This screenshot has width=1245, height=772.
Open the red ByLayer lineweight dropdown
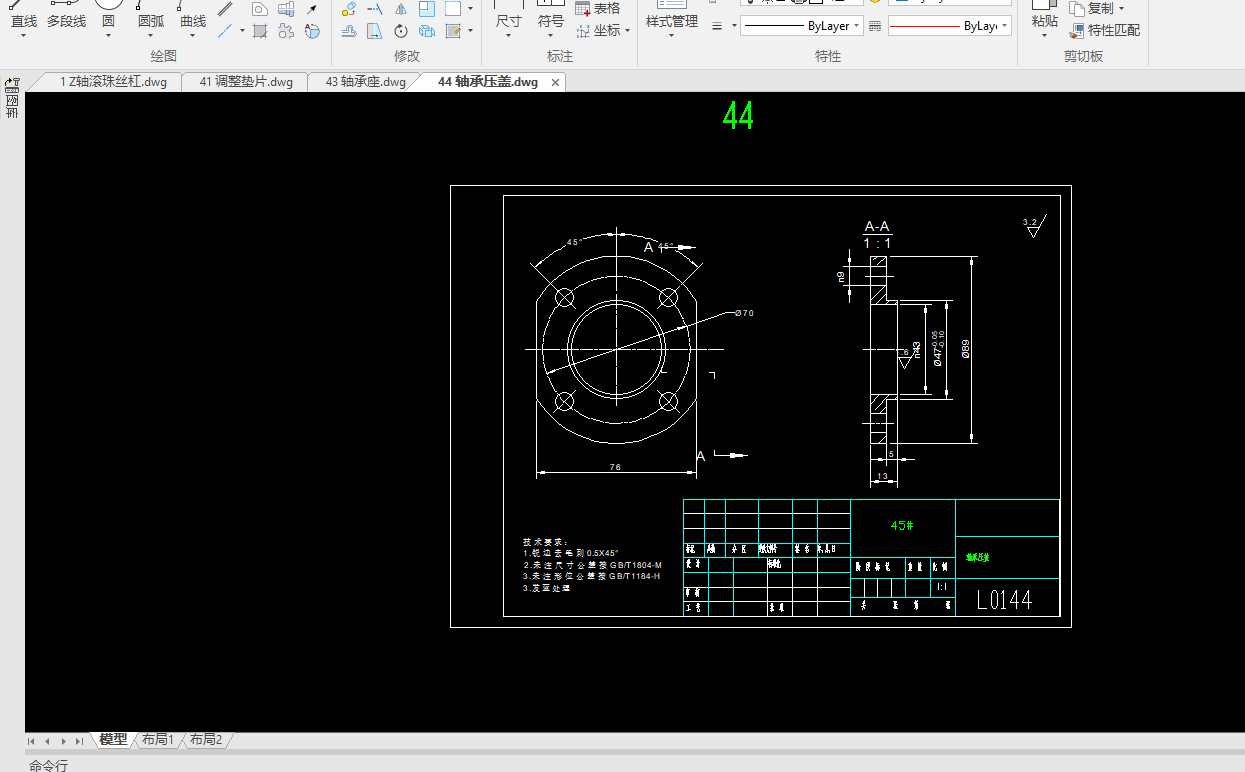click(x=1004, y=26)
